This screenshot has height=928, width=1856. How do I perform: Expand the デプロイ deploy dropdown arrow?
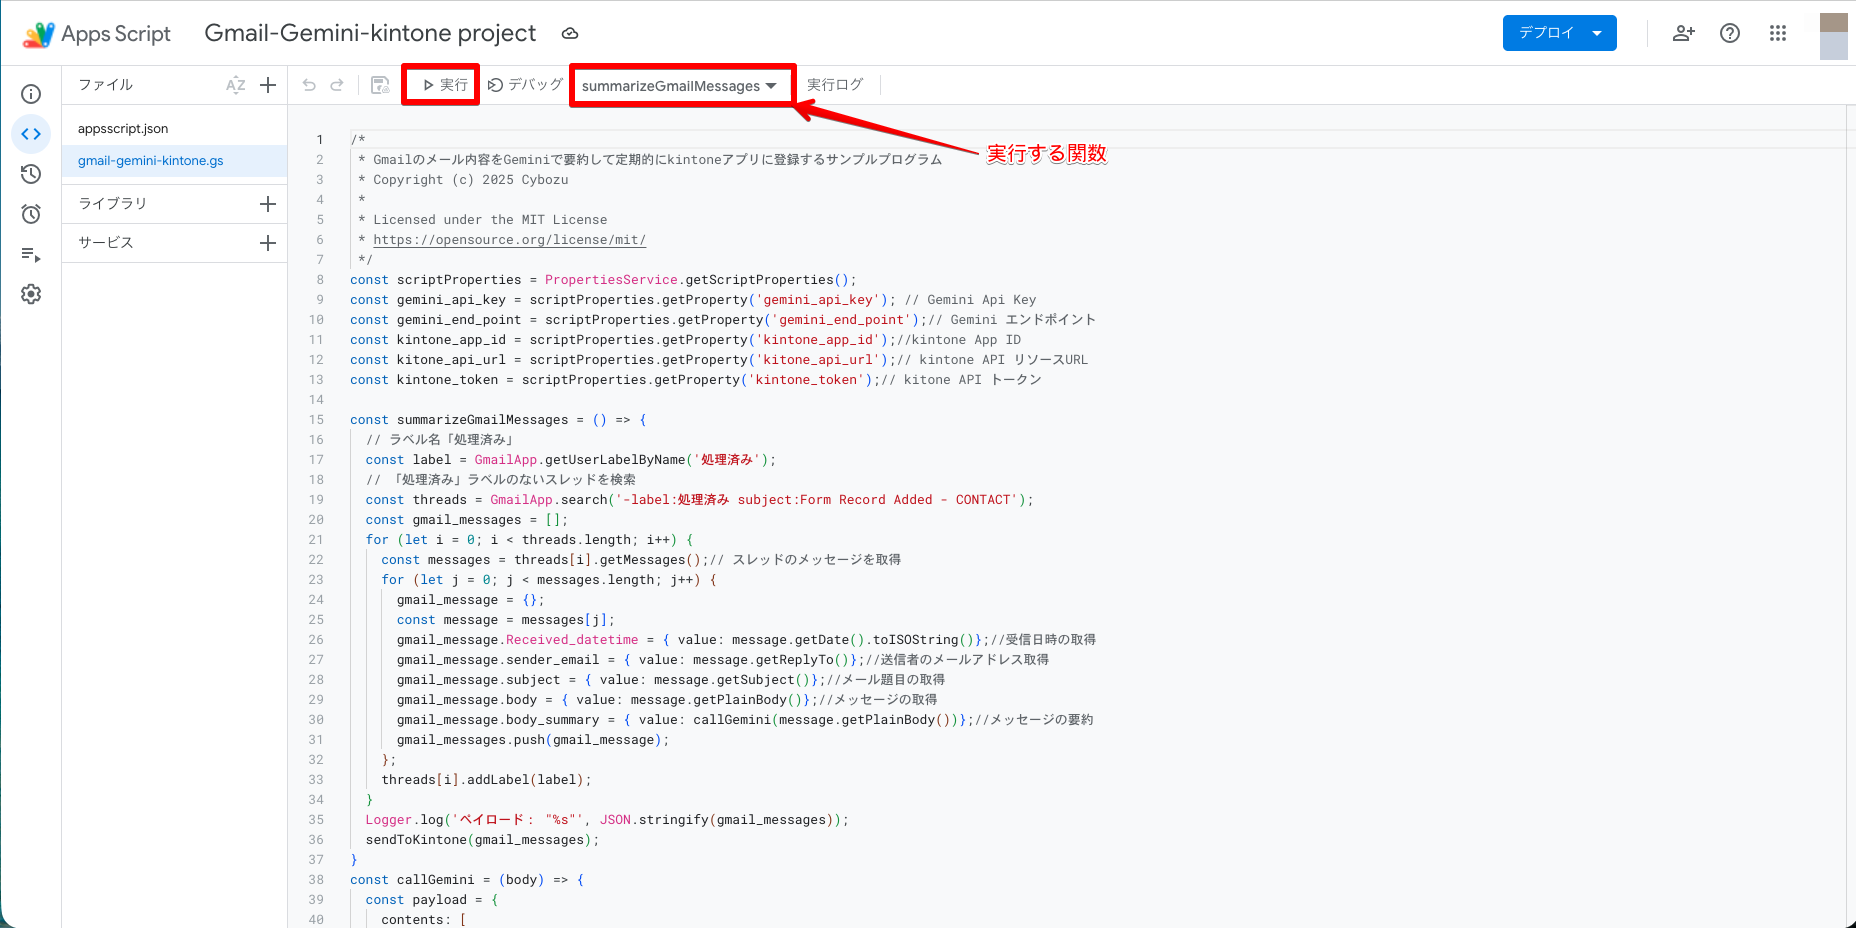(x=1595, y=32)
